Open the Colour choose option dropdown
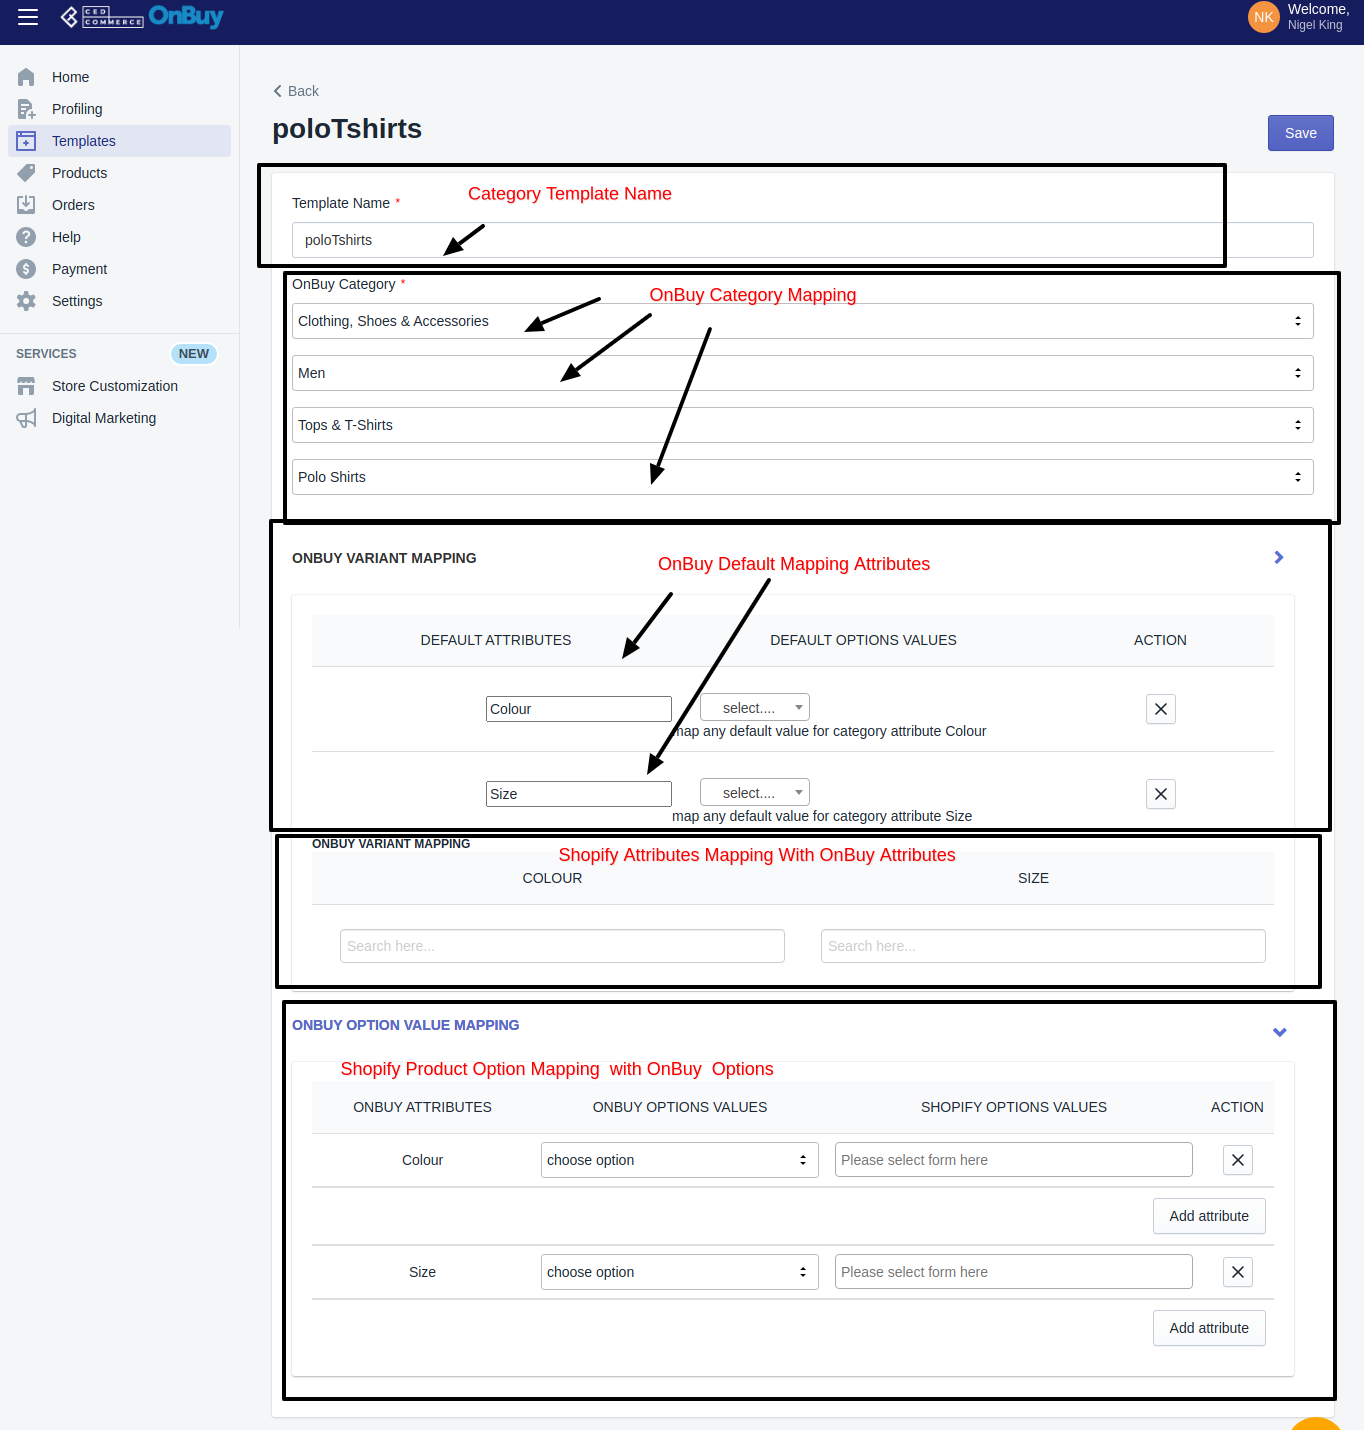Viewport: 1364px width, 1430px height. [x=680, y=1160]
